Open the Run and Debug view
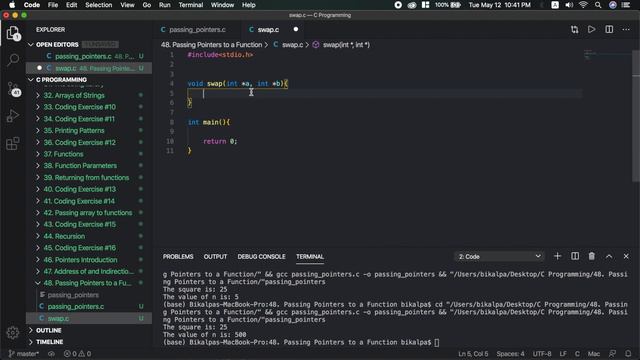This screenshot has width=640, height=360. tap(13, 116)
